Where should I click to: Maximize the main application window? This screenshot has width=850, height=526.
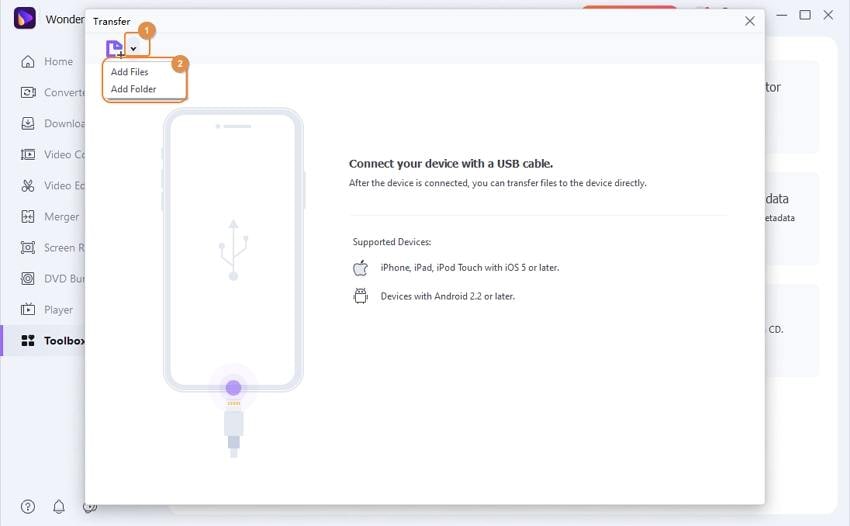805,15
